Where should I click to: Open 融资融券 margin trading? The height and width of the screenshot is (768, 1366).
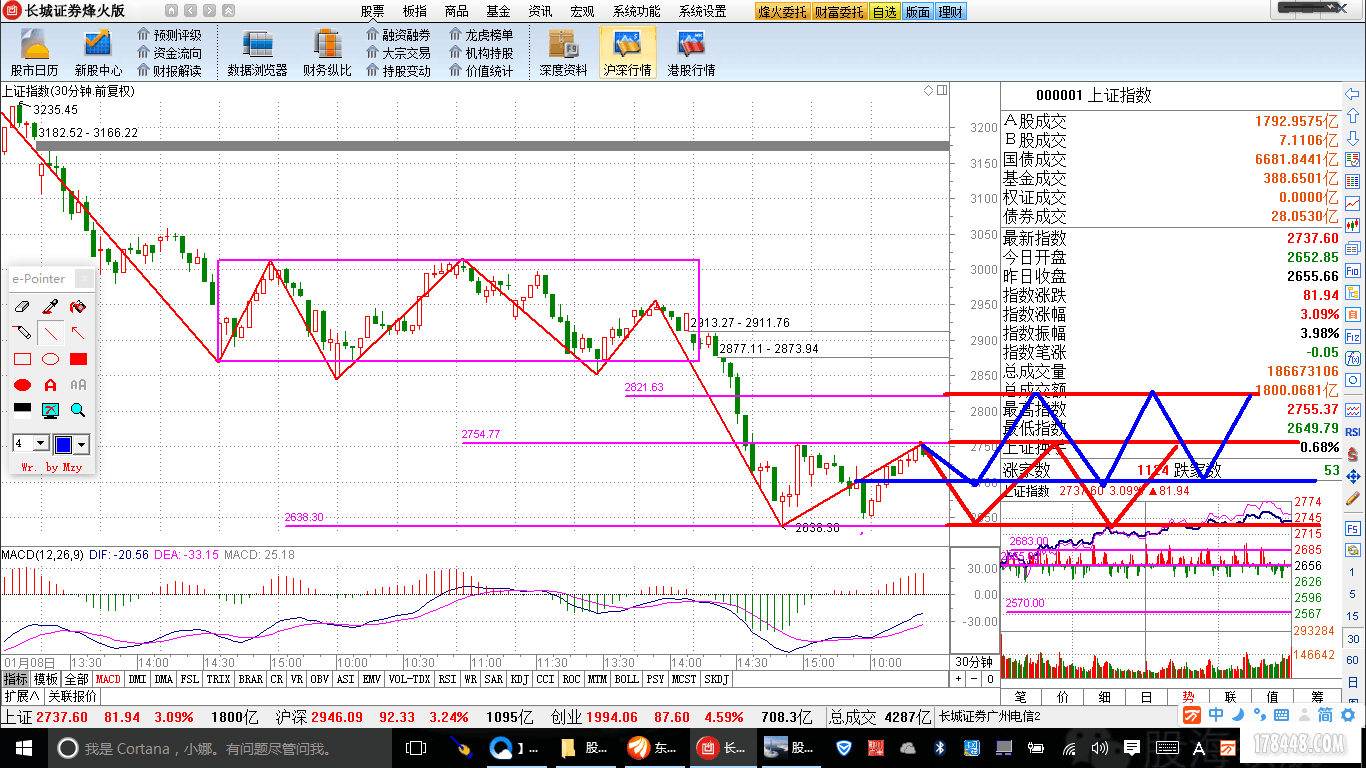[x=398, y=35]
